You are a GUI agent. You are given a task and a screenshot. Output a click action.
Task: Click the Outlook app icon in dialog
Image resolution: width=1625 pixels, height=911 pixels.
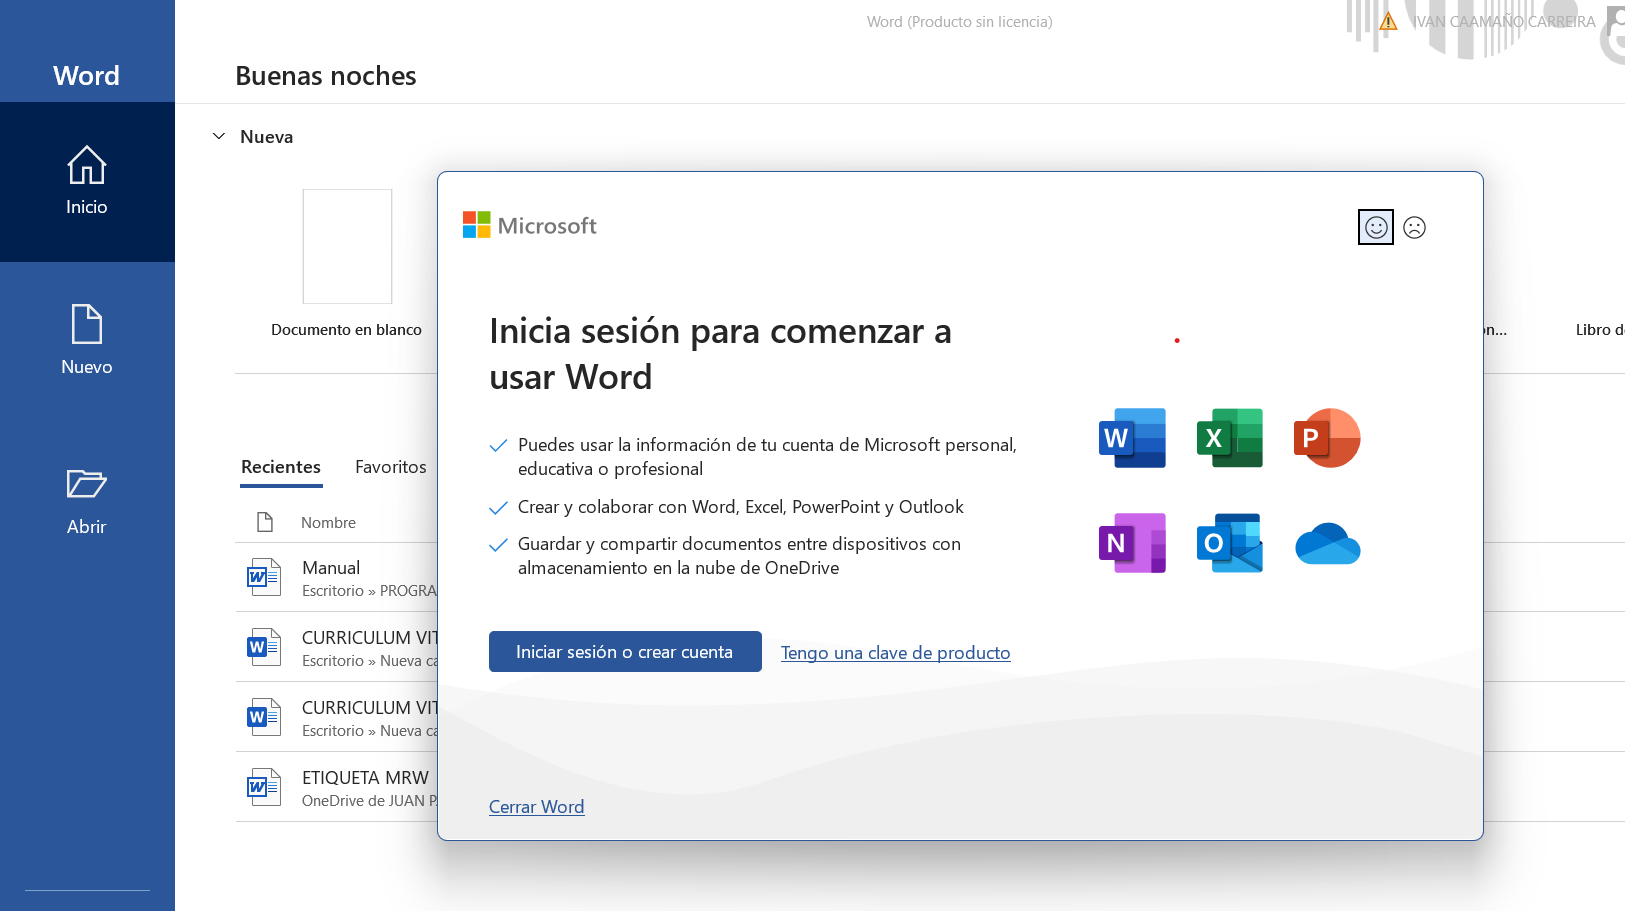tap(1230, 543)
